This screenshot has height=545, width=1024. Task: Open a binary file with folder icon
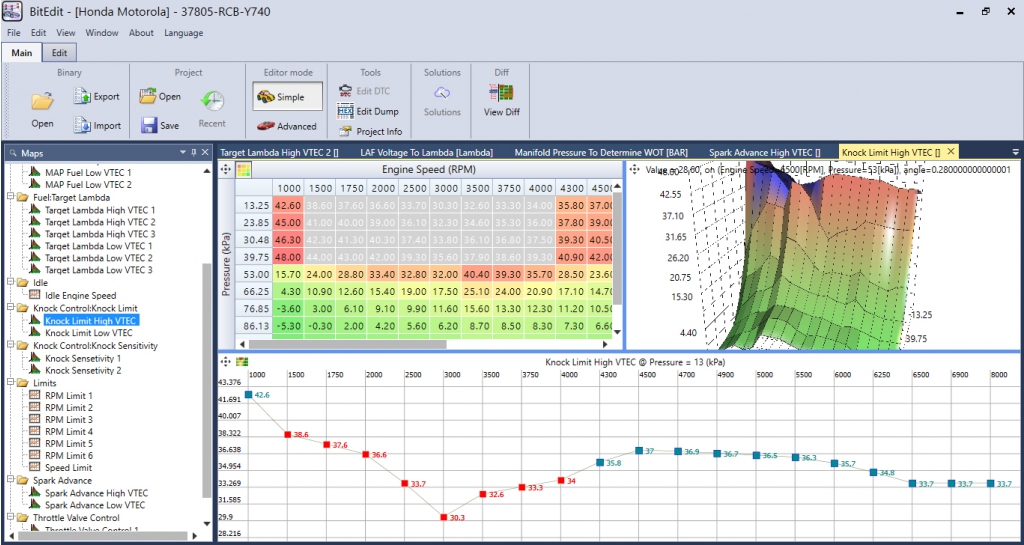(42, 110)
